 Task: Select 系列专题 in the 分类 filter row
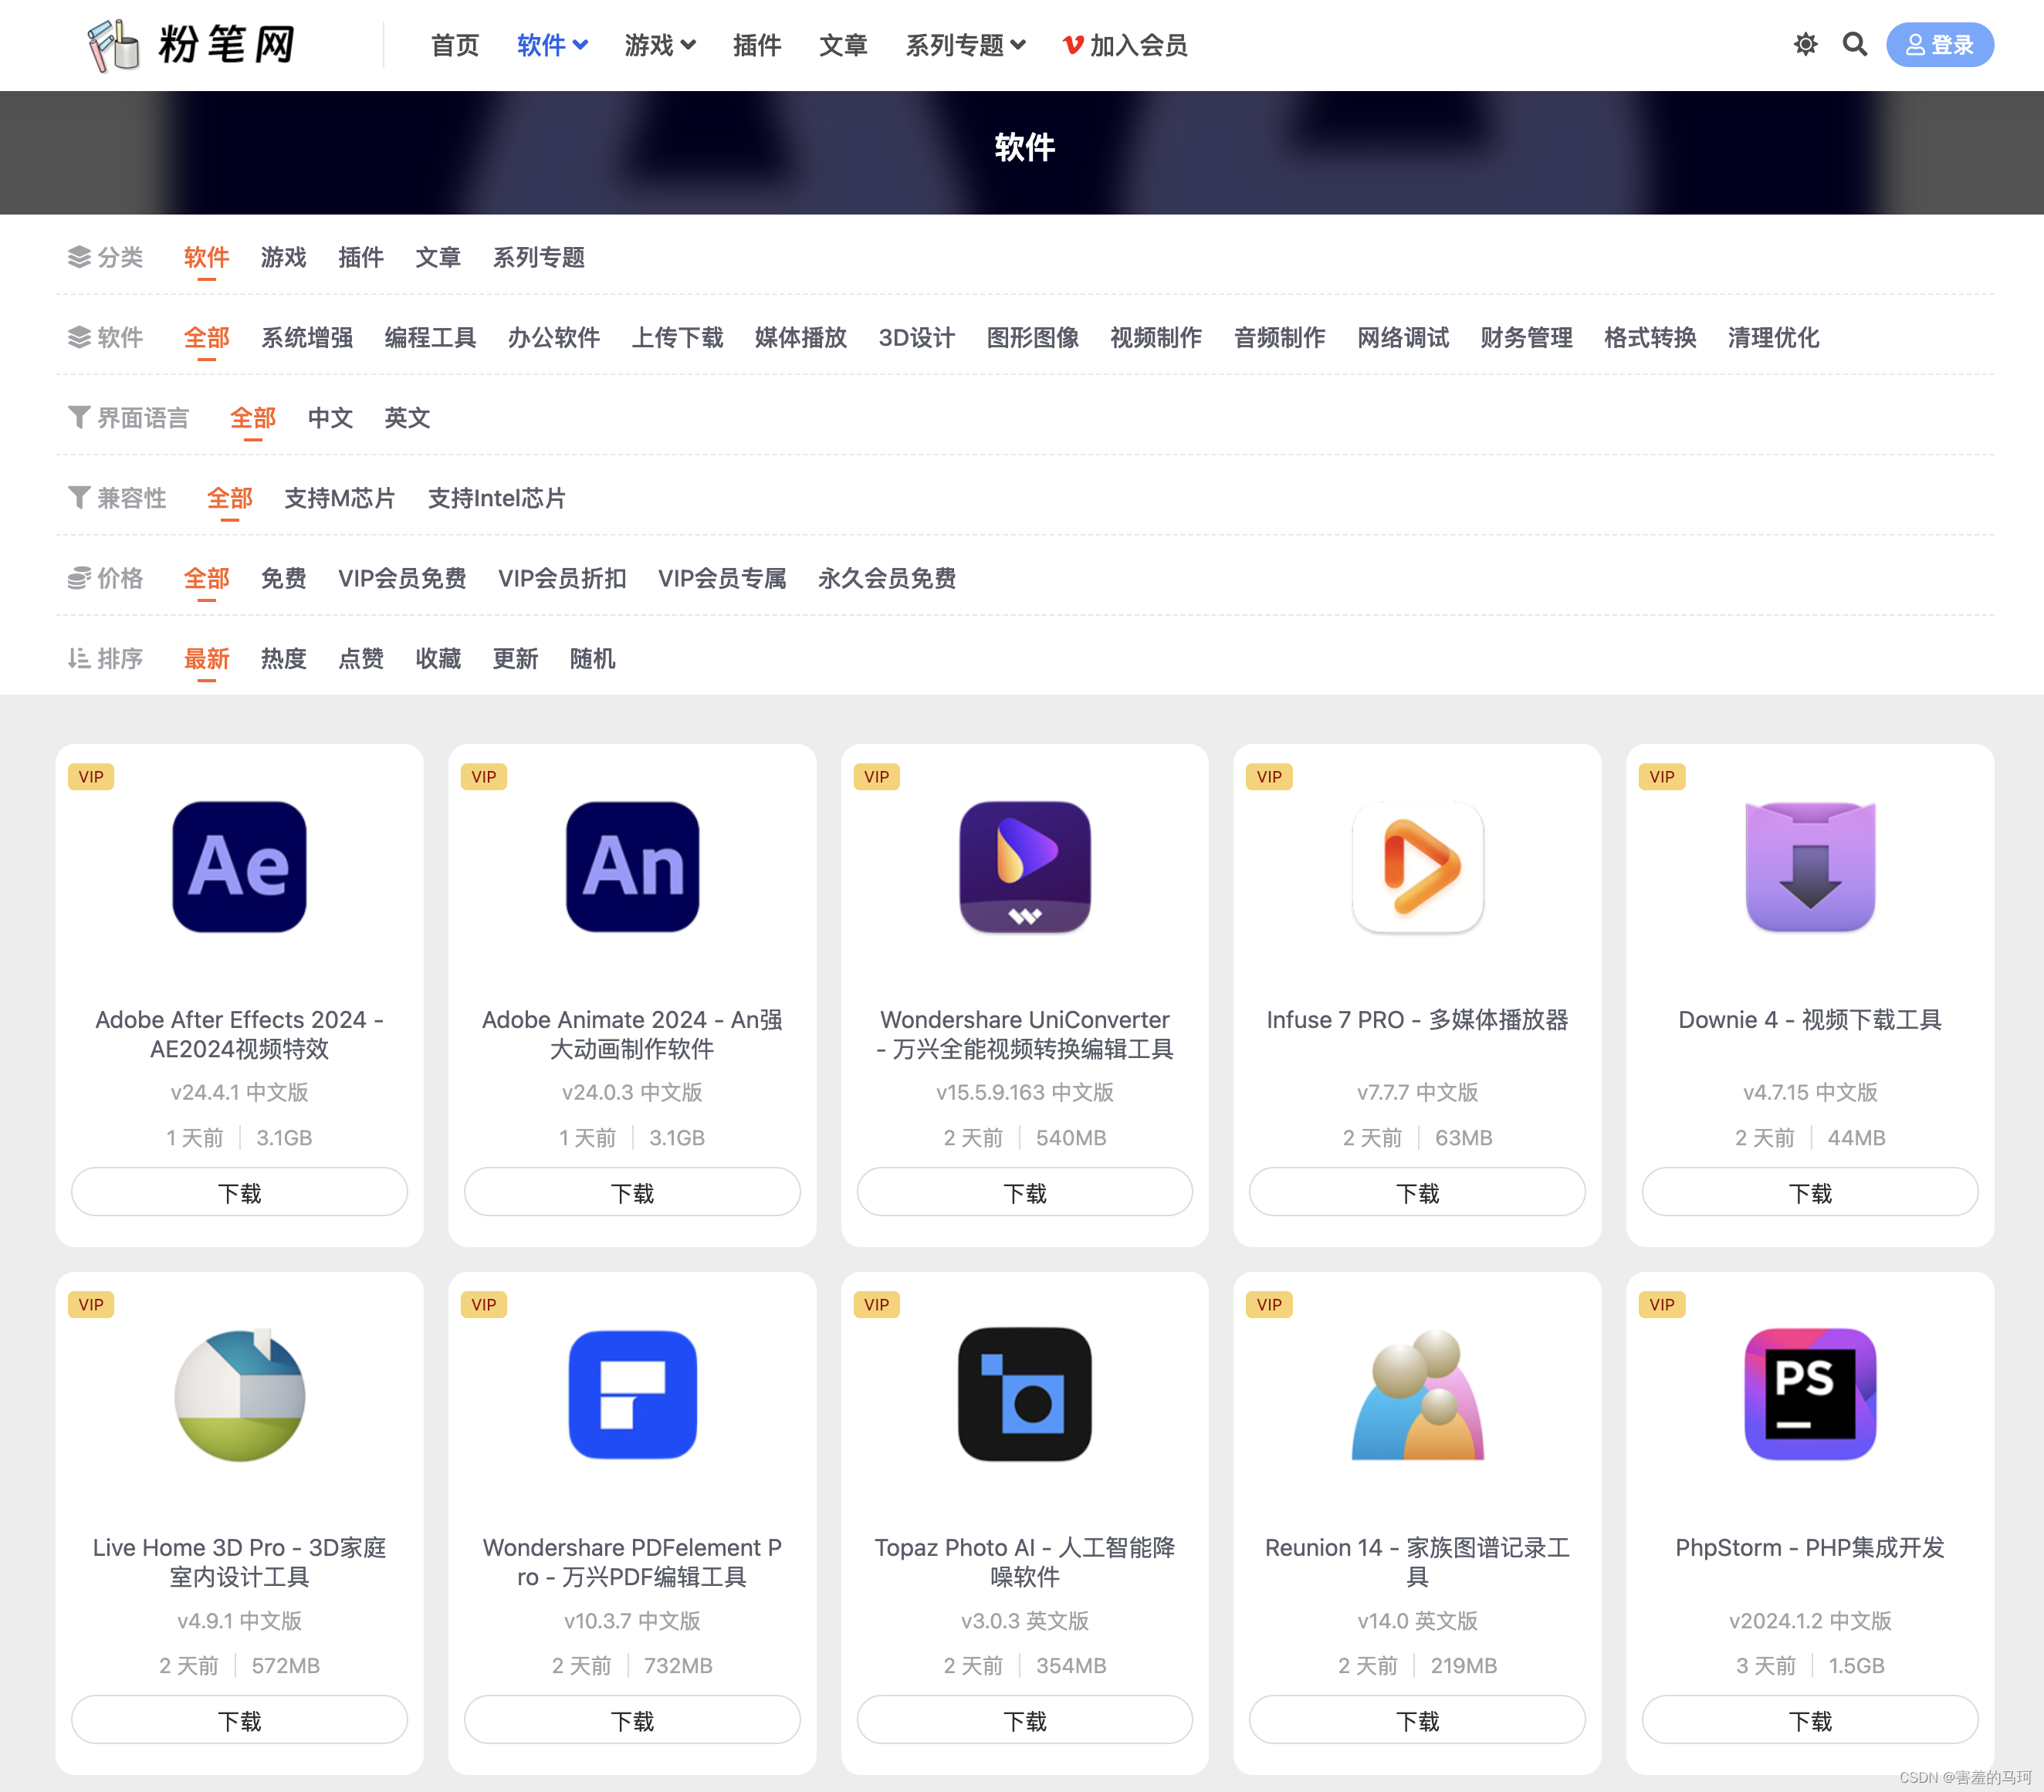tap(539, 258)
